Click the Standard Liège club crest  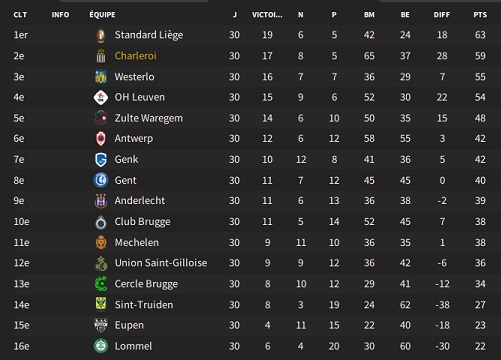point(101,35)
